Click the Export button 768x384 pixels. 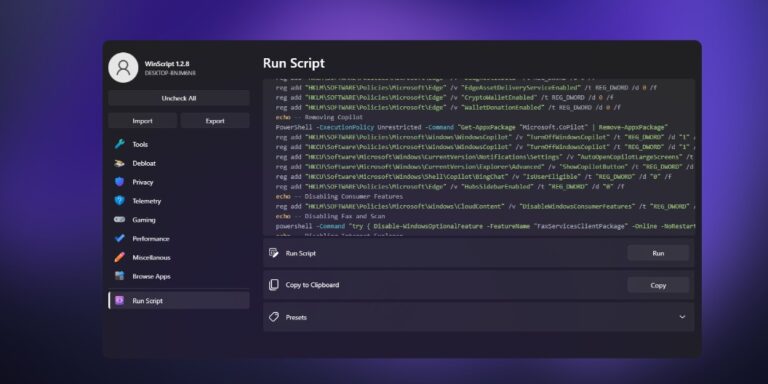pos(215,121)
